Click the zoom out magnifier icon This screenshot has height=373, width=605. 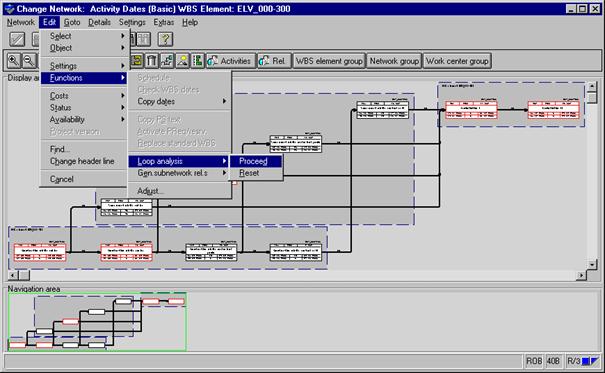(29, 61)
